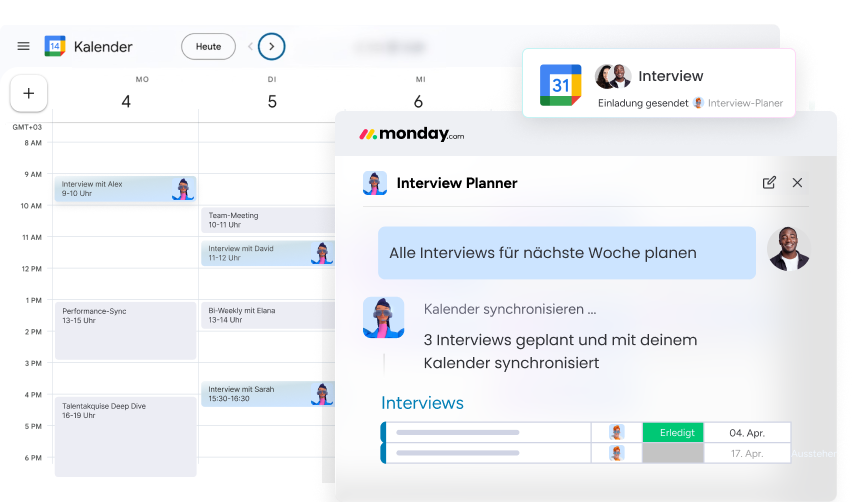Click the 12 PM time label
853x502 pixels.
[32, 269]
